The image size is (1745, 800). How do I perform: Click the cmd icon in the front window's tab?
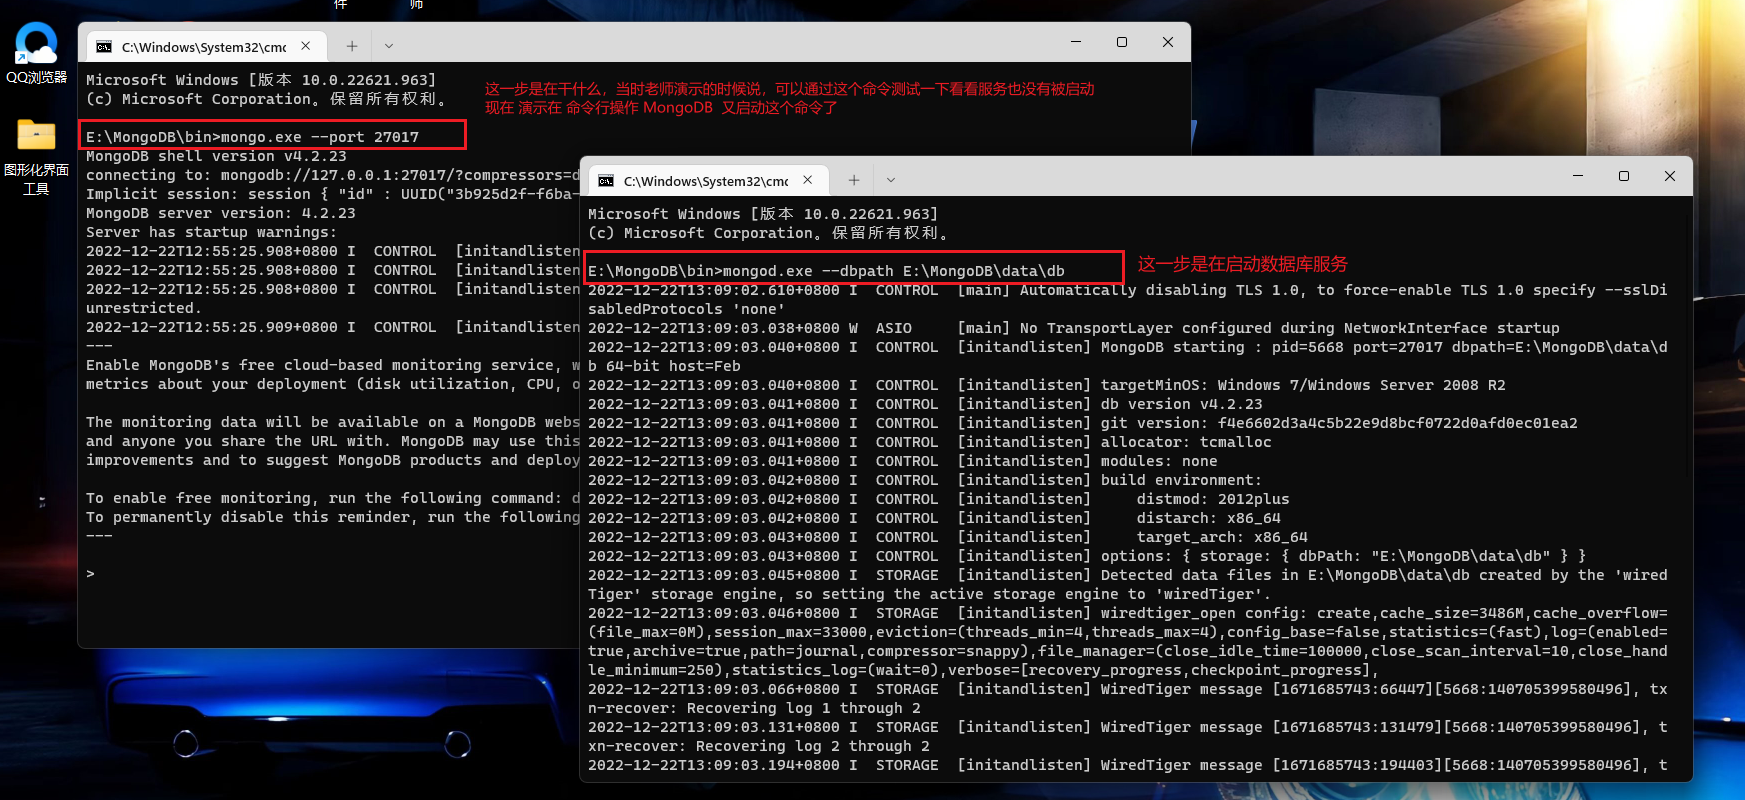pyautogui.click(x=606, y=180)
